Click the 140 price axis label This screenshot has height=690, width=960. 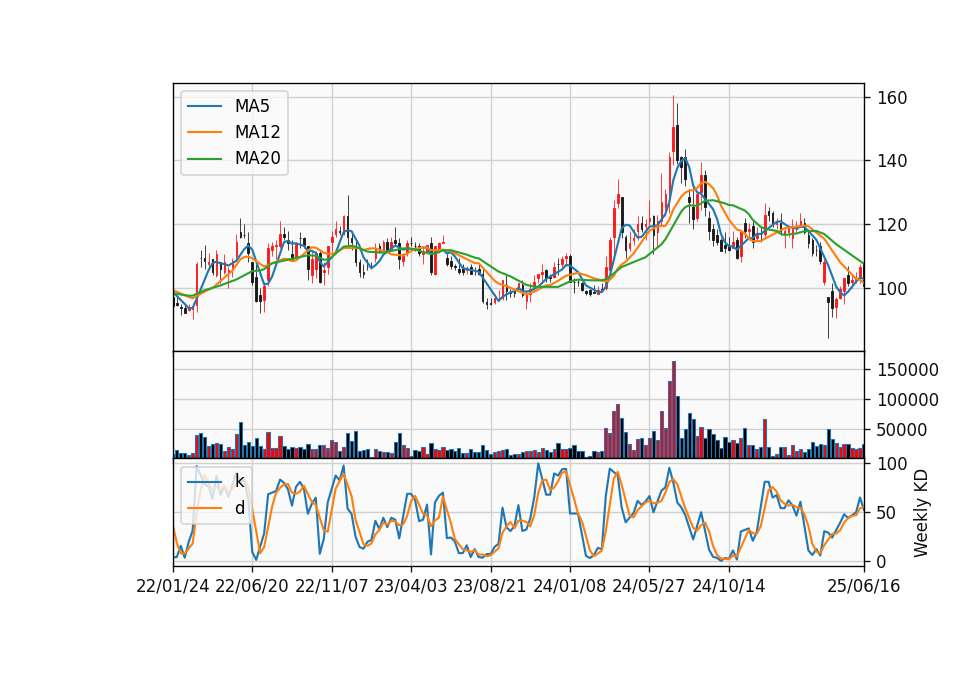[x=892, y=161]
